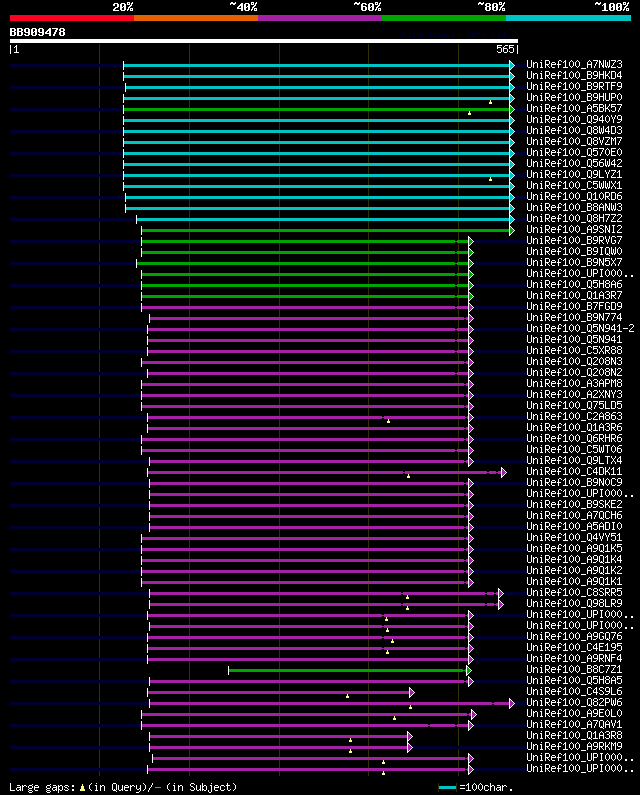The width and height of the screenshot is (640, 795).
Task: Click the arrowhead ending the UniRef100_Q1A3R8 bar
Action: [410, 736]
